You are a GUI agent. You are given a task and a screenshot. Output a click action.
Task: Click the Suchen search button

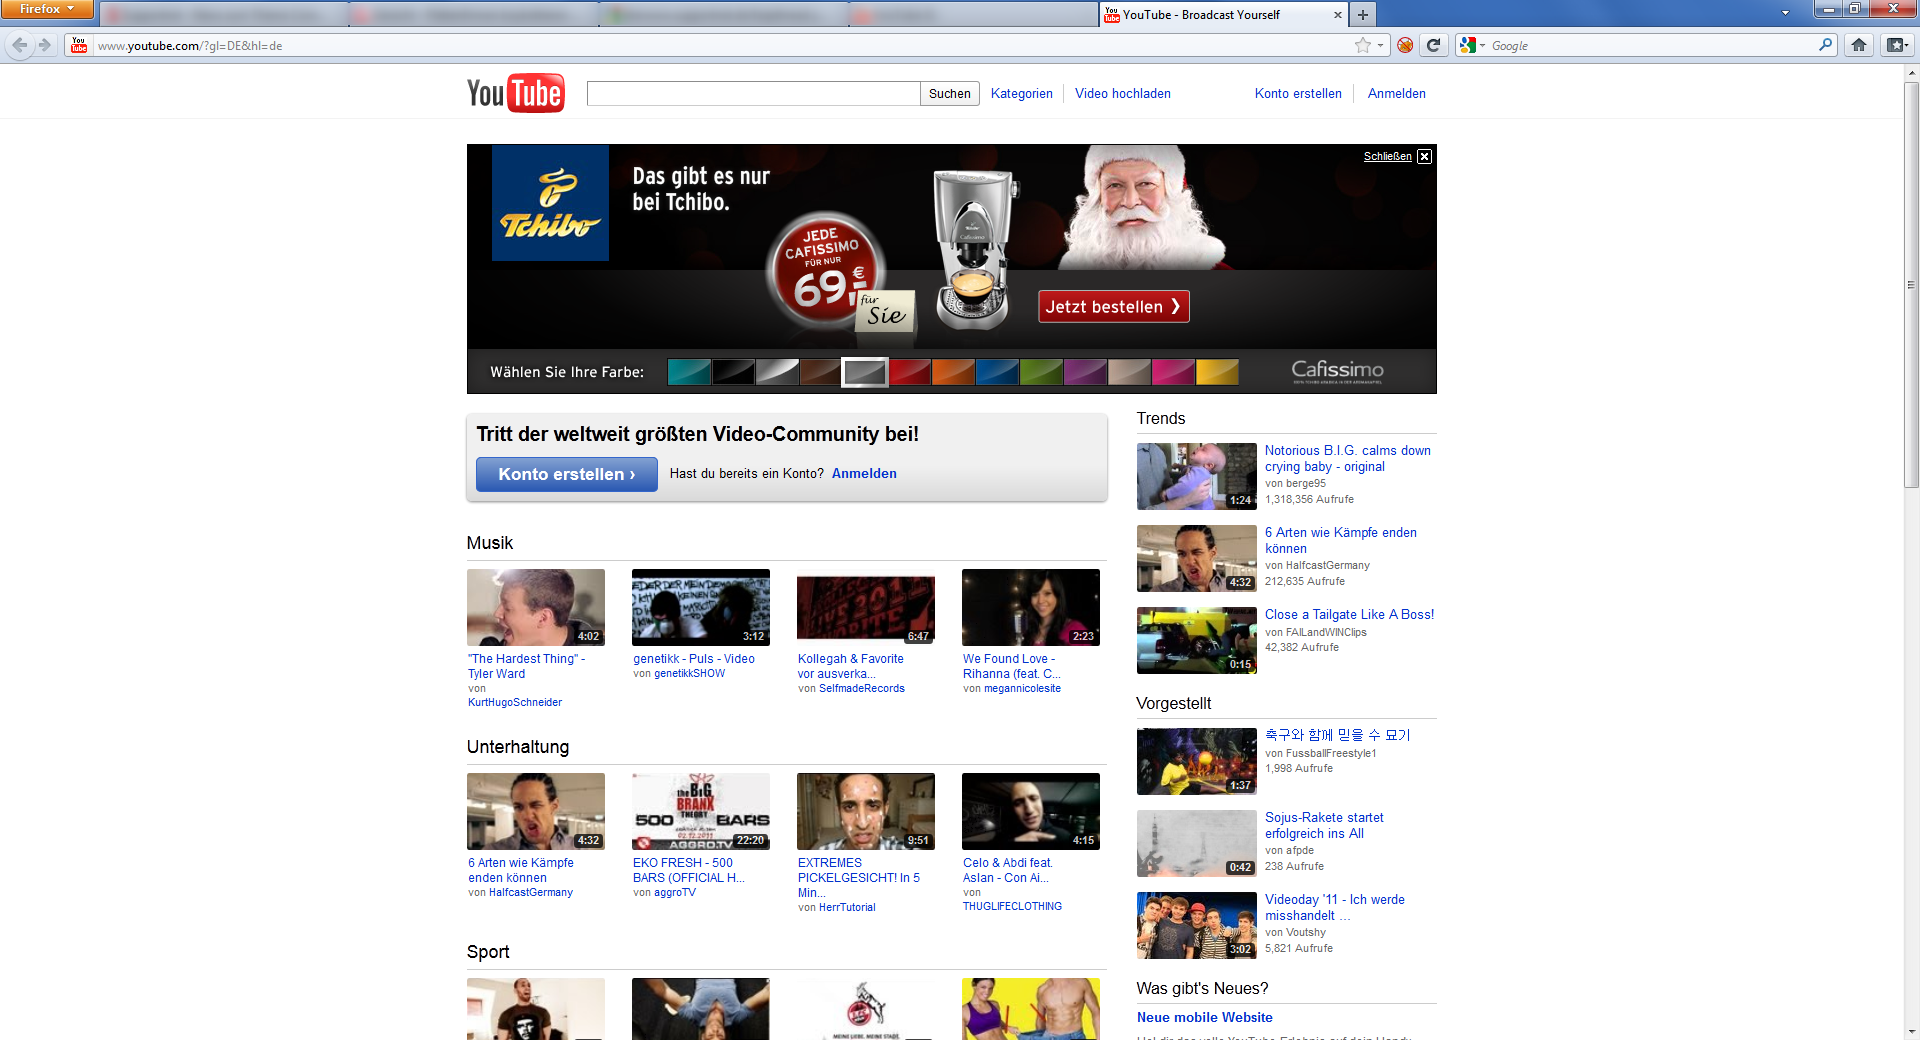pos(949,94)
